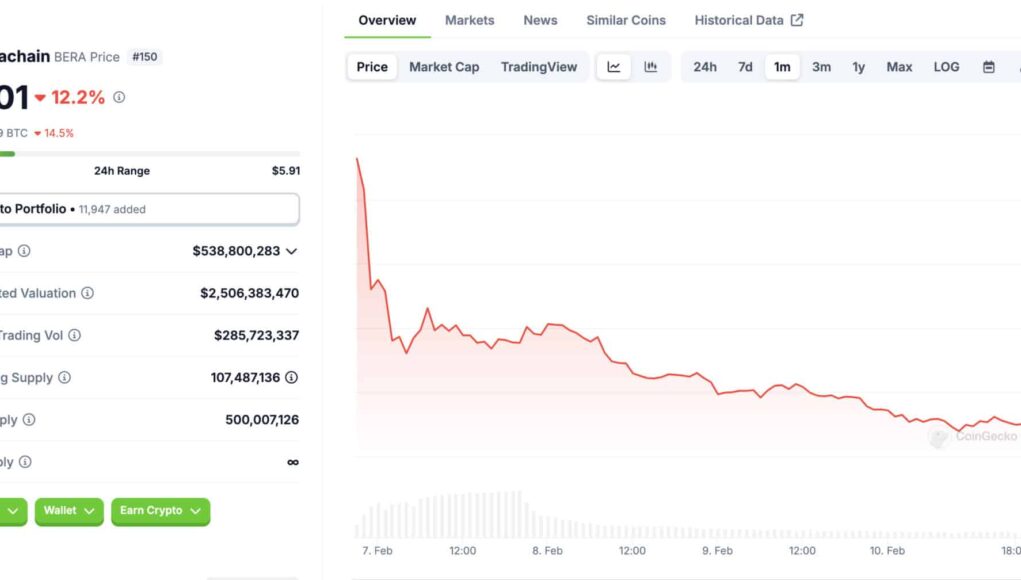Switch to candlestick chart icon
The width and height of the screenshot is (1021, 580).
[650, 67]
